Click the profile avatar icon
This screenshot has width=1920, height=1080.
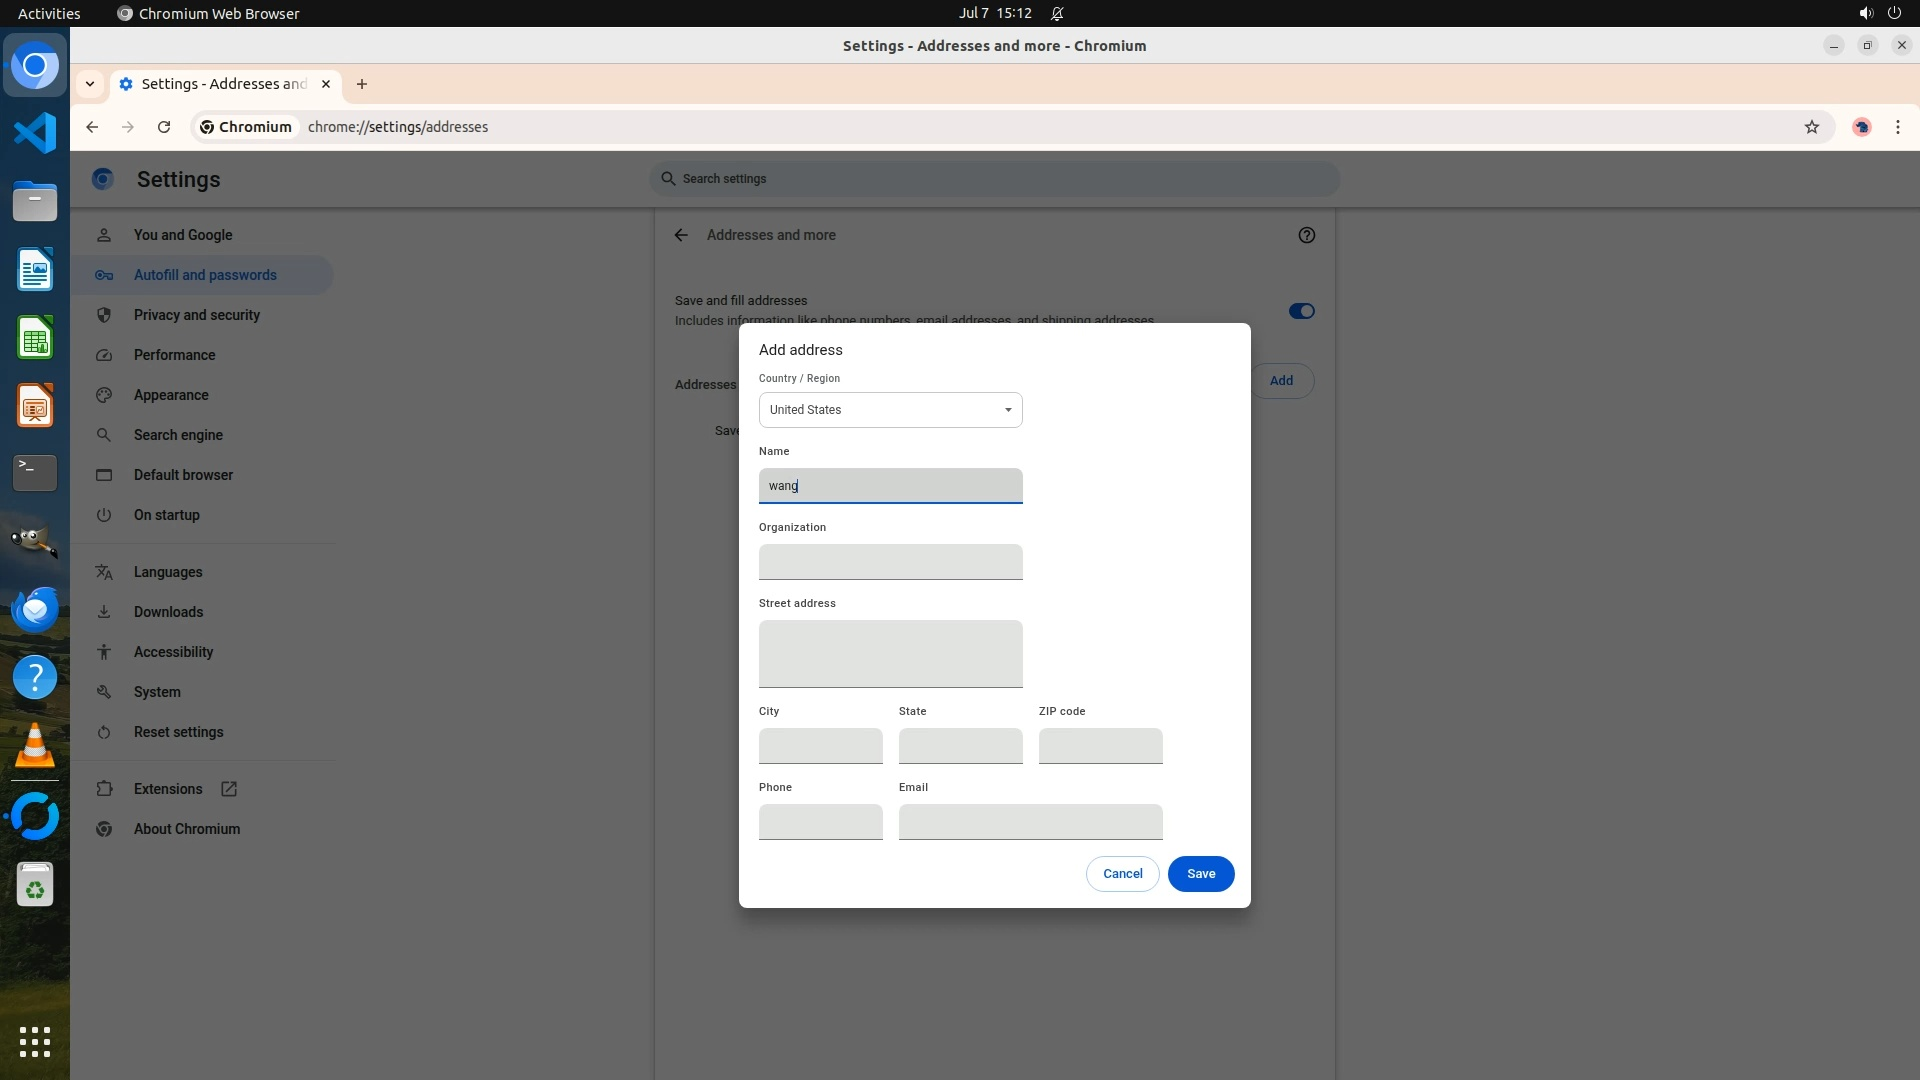(x=1861, y=127)
